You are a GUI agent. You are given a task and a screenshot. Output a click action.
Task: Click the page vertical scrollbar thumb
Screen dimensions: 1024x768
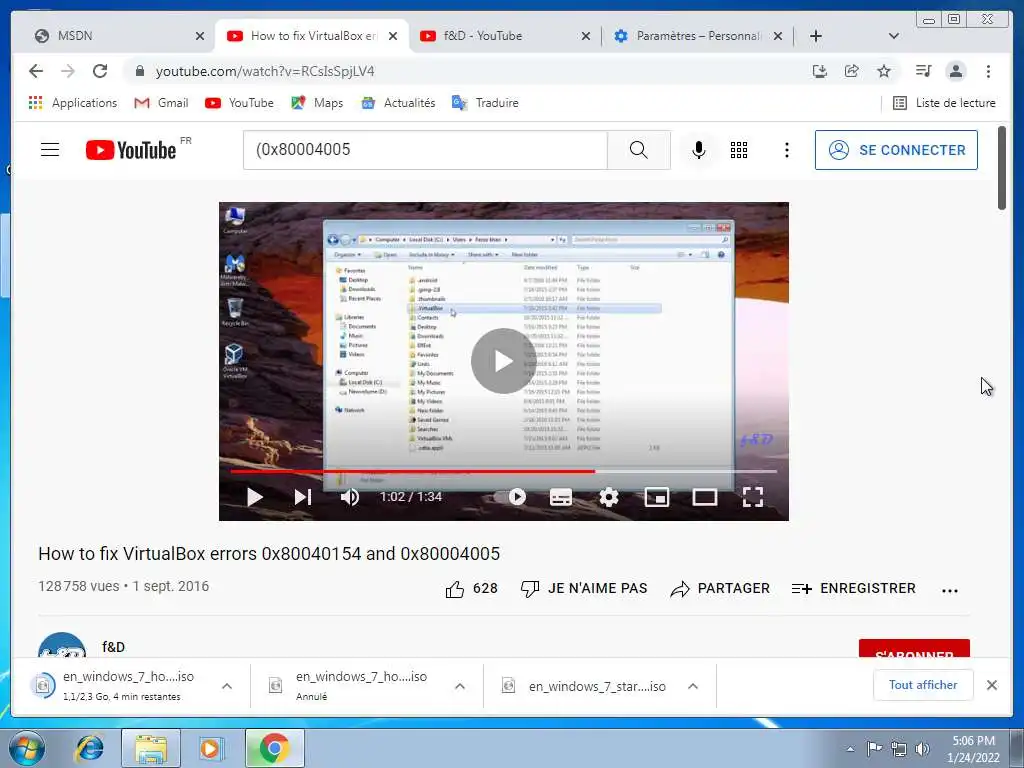pyautogui.click(x=1002, y=168)
